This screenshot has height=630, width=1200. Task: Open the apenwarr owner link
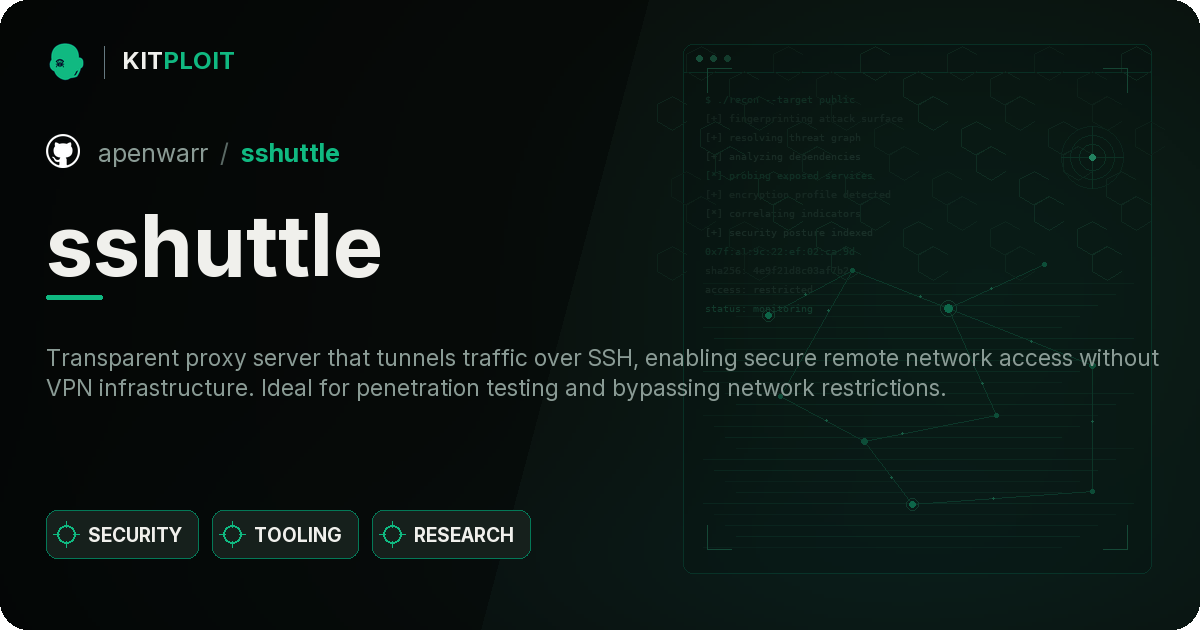coord(153,153)
